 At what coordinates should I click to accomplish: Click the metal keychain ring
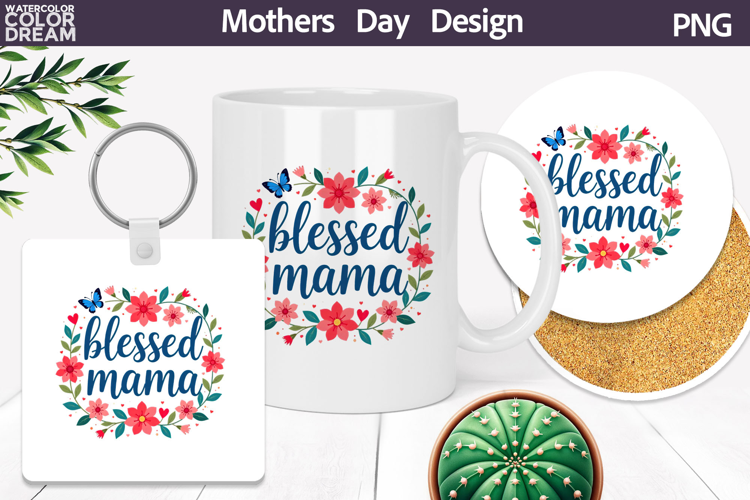[143, 175]
